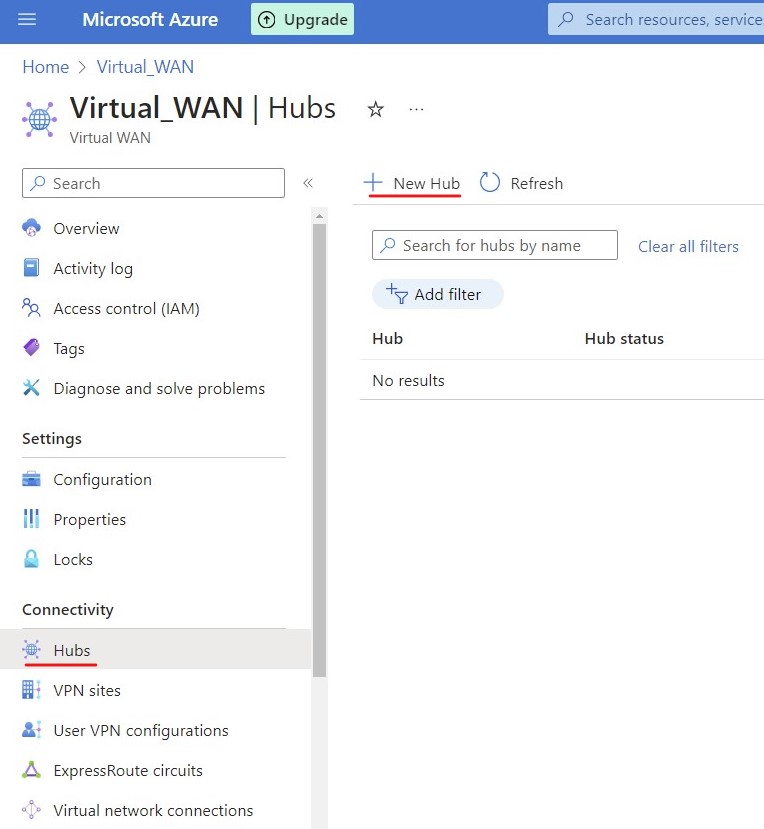Click the Upgrade arrow circle icon
764x829 pixels.
(x=266, y=20)
